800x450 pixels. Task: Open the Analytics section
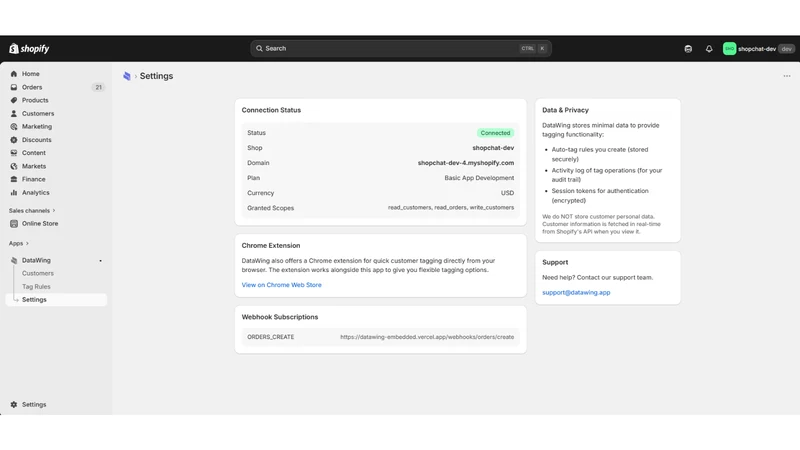tap(35, 193)
